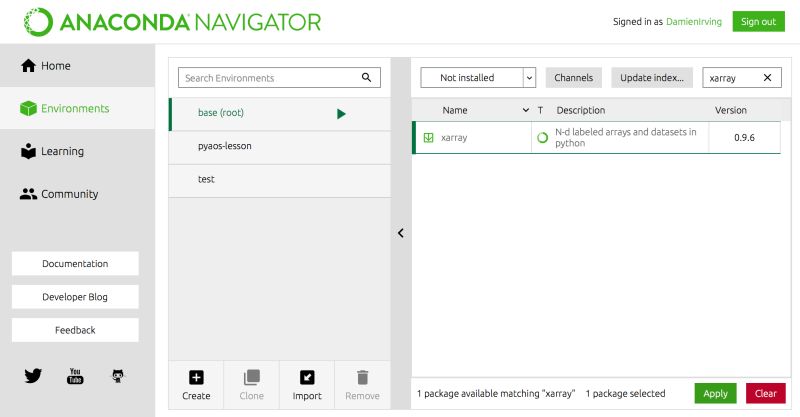Open the Documentation button
This screenshot has width=800, height=417.
tap(75, 263)
